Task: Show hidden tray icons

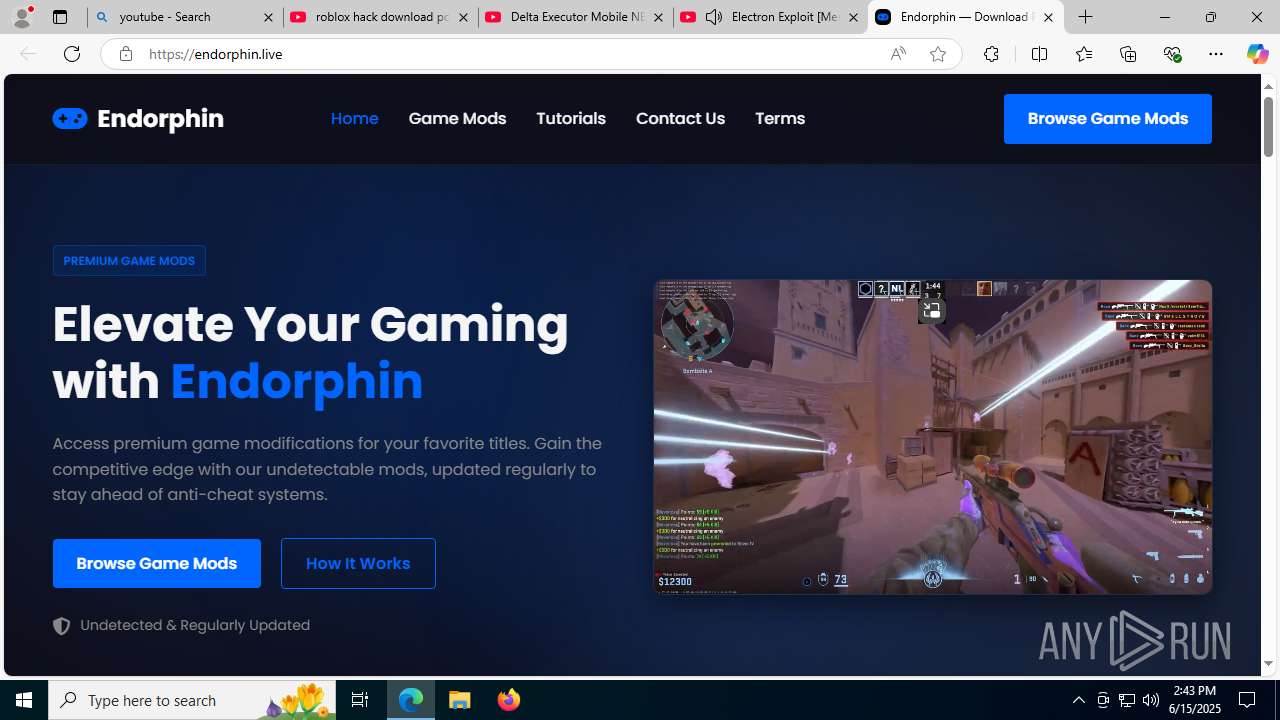Action: click(x=1078, y=700)
